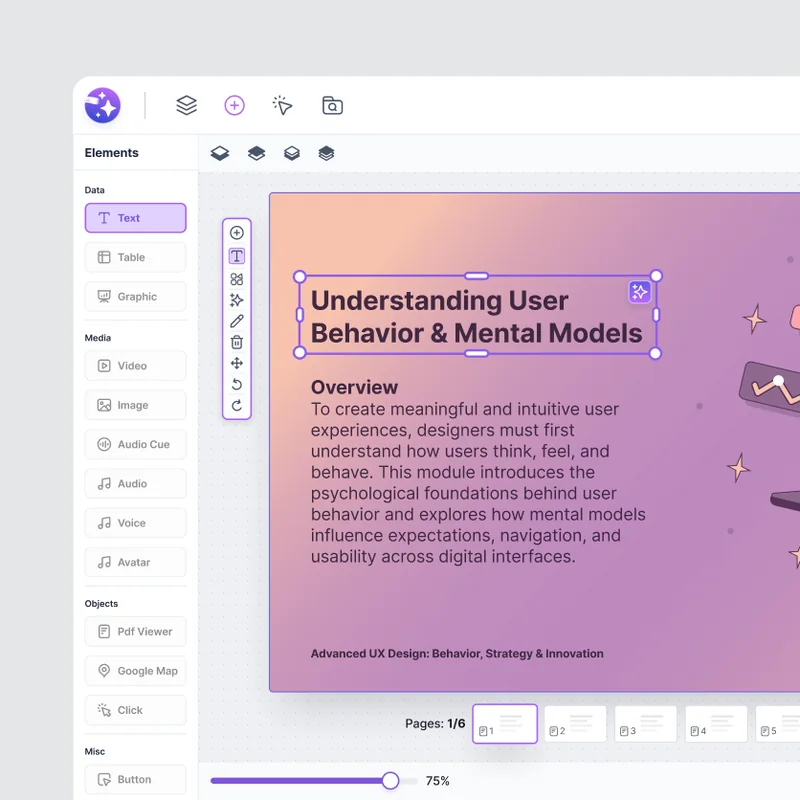Add a Graphic element
This screenshot has height=800, width=800.
[135, 296]
